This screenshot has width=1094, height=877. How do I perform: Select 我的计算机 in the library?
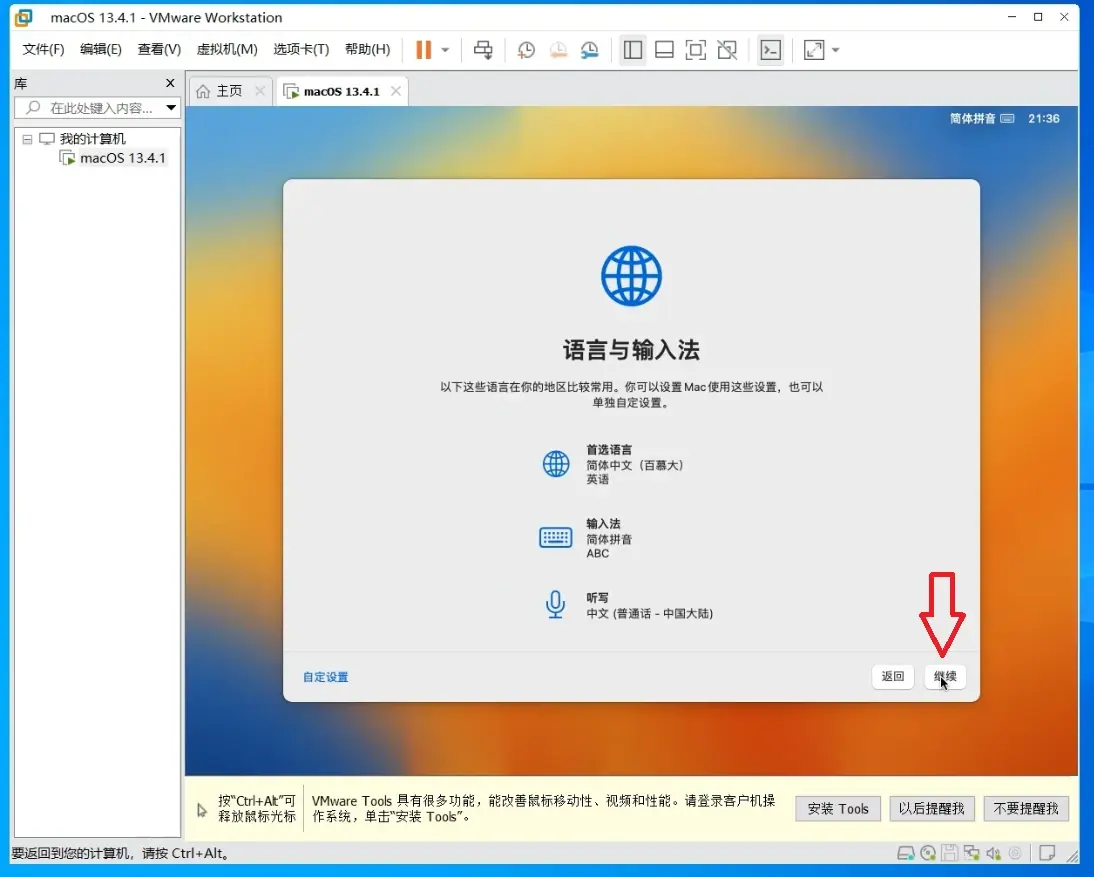coord(92,139)
